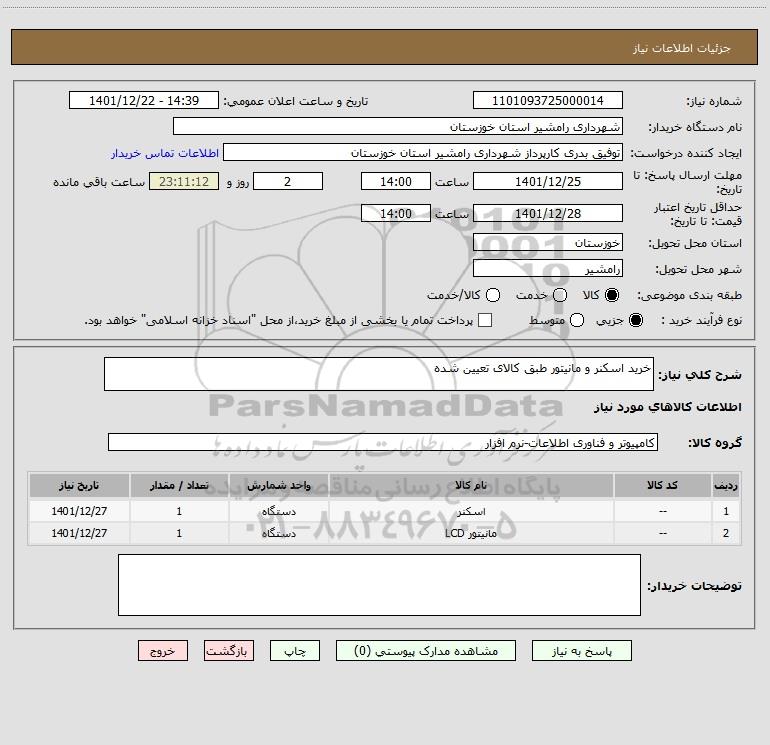
Task: Click the announcement date field 1401/12/22 - 14:39
Action: 144,100
